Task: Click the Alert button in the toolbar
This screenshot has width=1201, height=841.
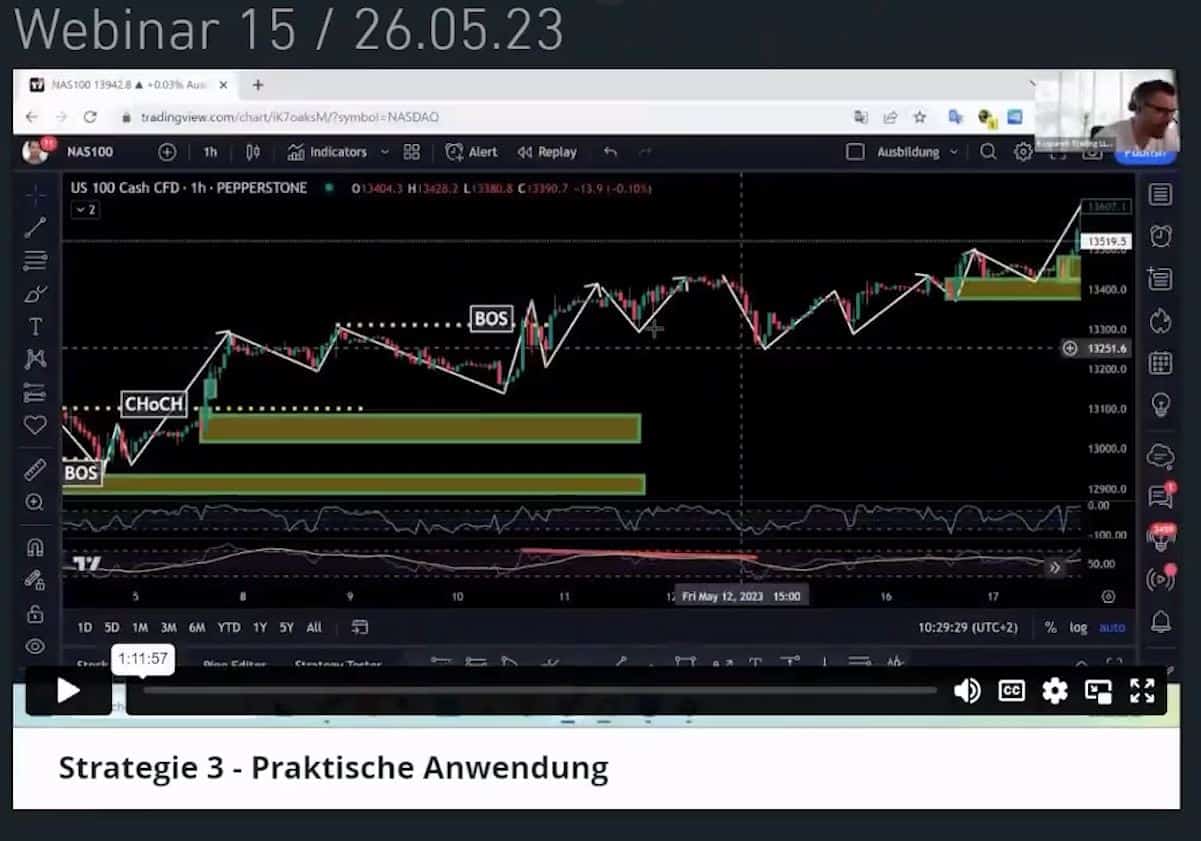Action: 470,152
